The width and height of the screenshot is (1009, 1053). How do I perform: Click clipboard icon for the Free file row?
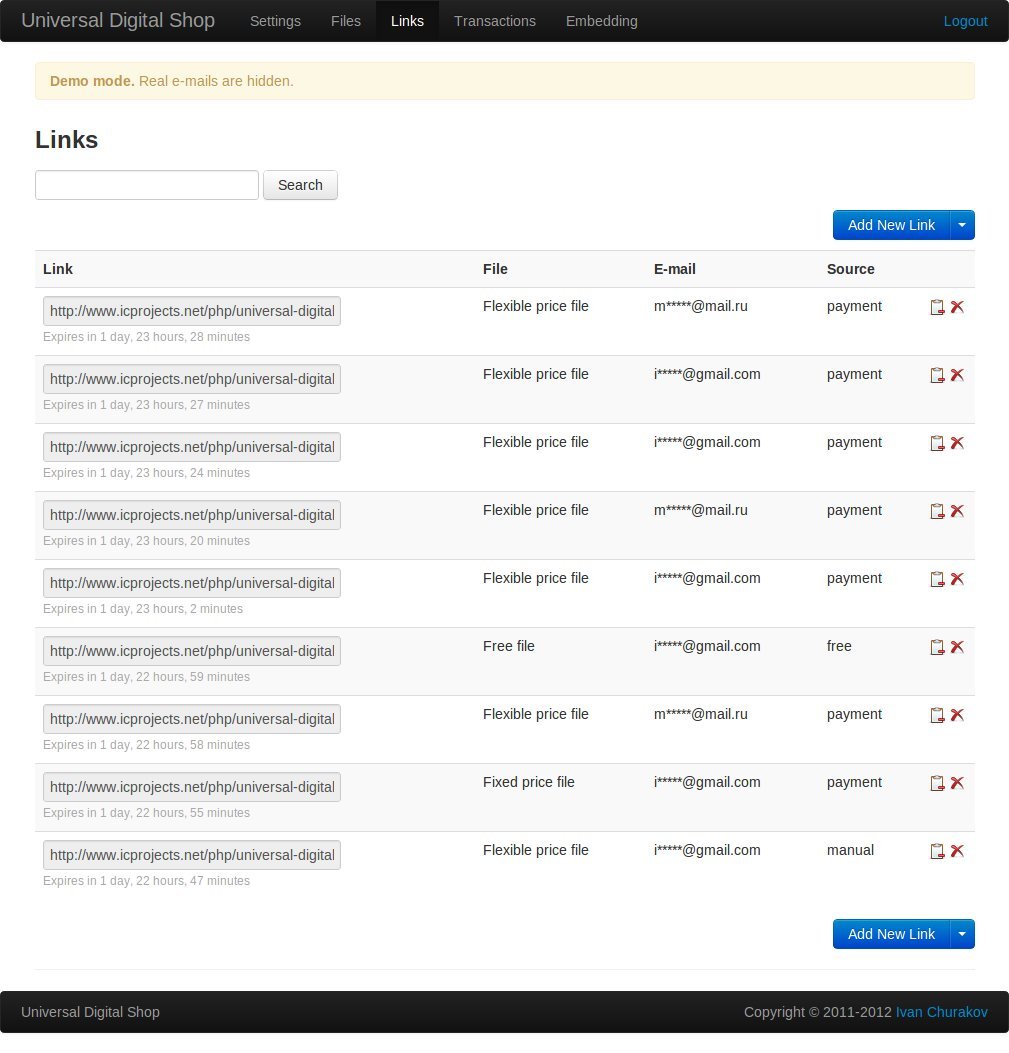click(937, 647)
